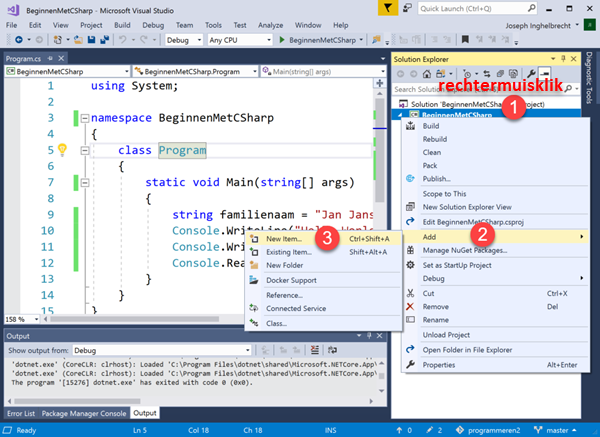Collapse the static void Main method block
600x437 pixels.
(x=85, y=183)
